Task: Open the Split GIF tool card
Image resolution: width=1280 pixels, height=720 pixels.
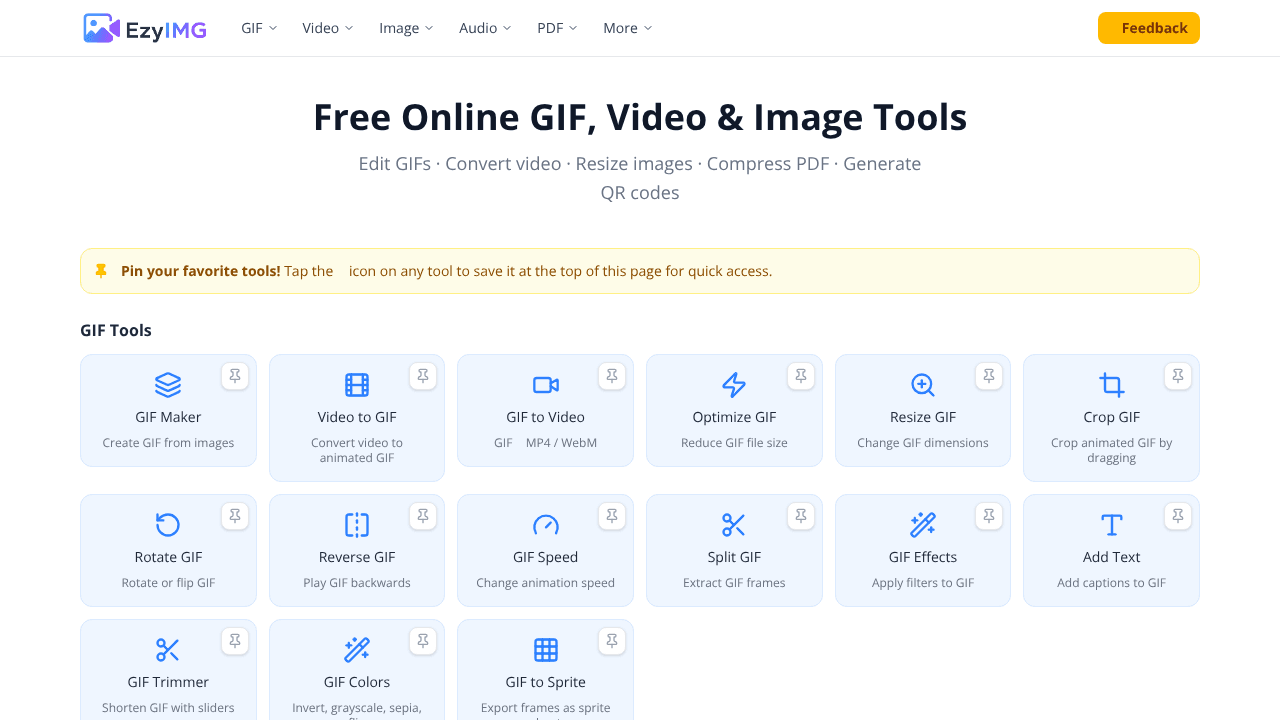Action: (734, 550)
